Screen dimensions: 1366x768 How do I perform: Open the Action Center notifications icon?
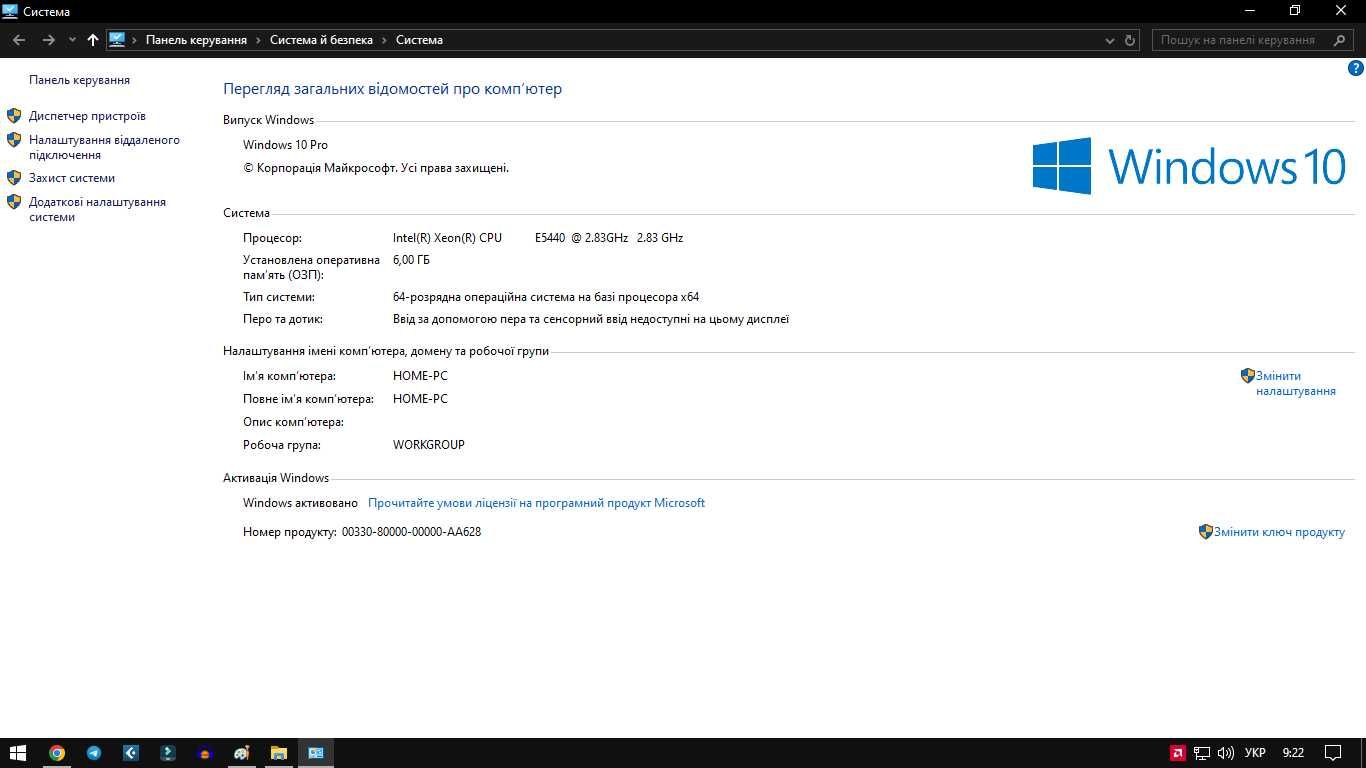[1333, 753]
